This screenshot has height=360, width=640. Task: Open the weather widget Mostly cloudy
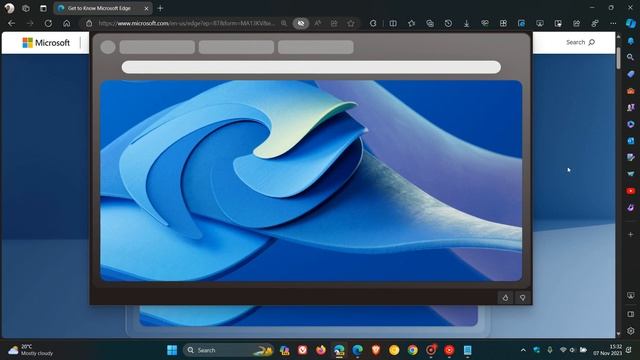tap(31, 350)
